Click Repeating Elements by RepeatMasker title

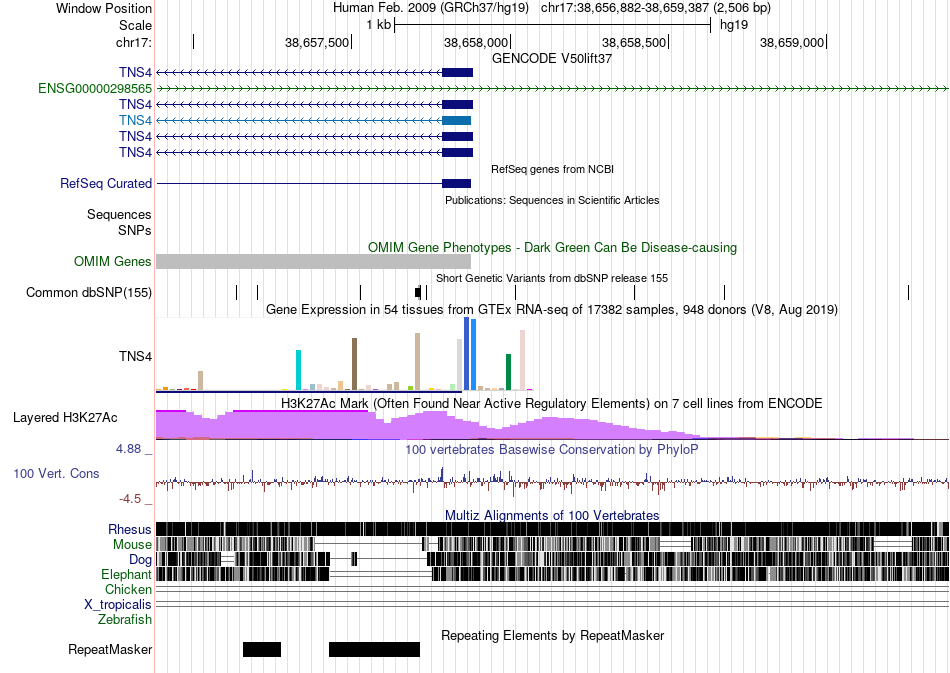(x=552, y=635)
